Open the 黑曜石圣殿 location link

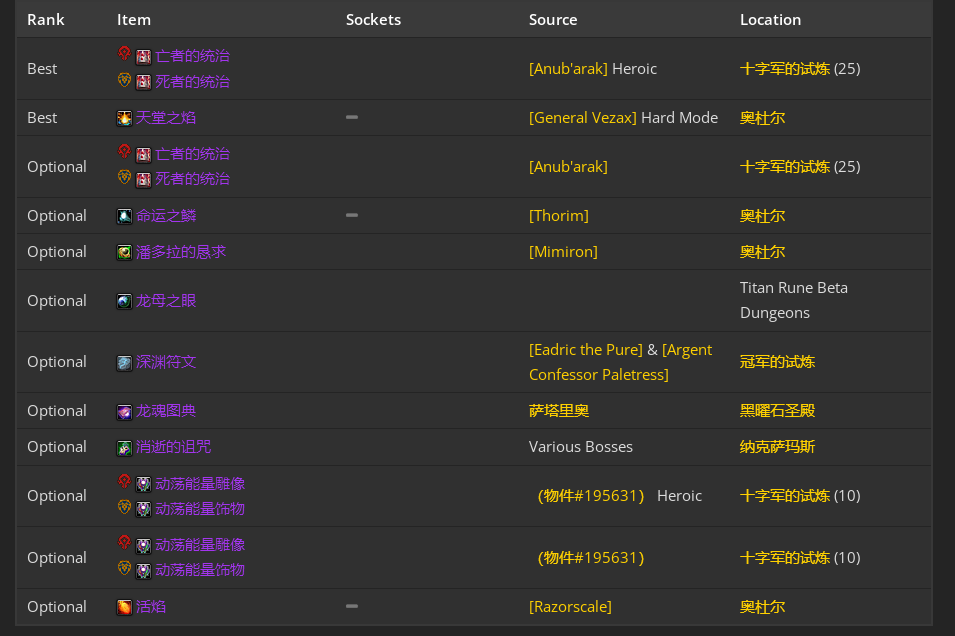point(777,411)
